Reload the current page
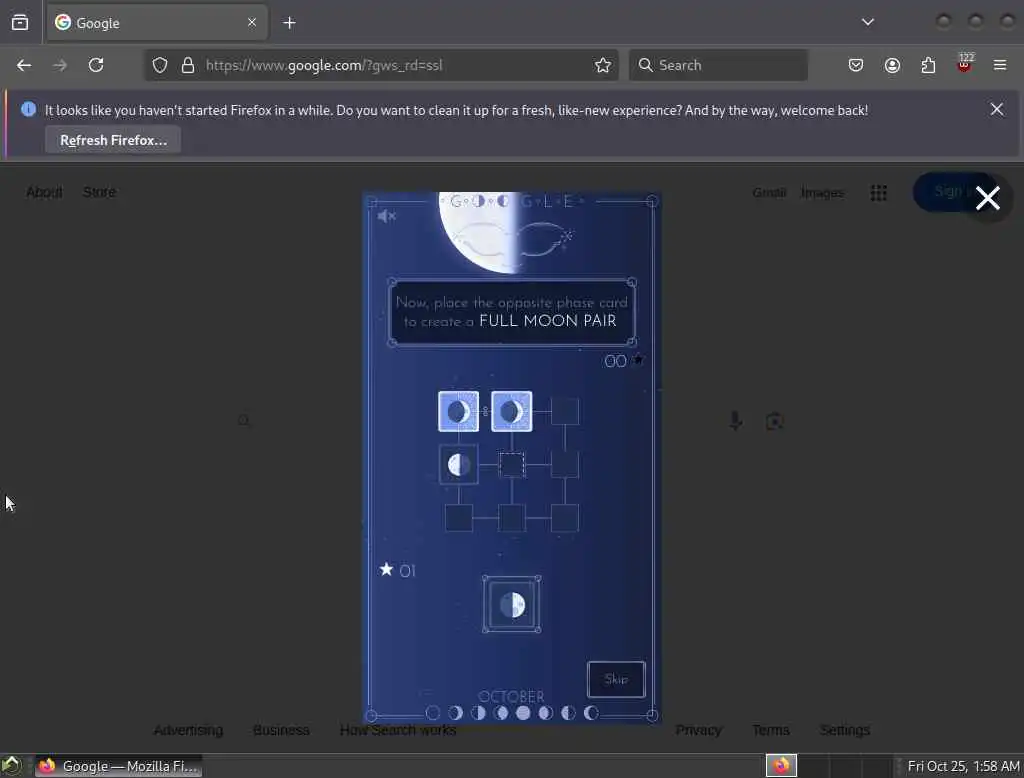This screenshot has width=1024, height=778. click(96, 65)
